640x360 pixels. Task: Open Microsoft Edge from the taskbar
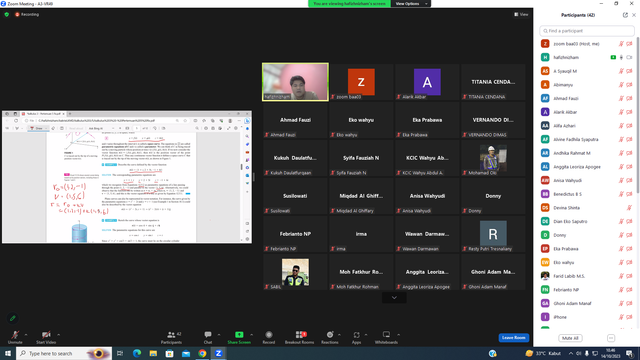[x=137, y=353]
